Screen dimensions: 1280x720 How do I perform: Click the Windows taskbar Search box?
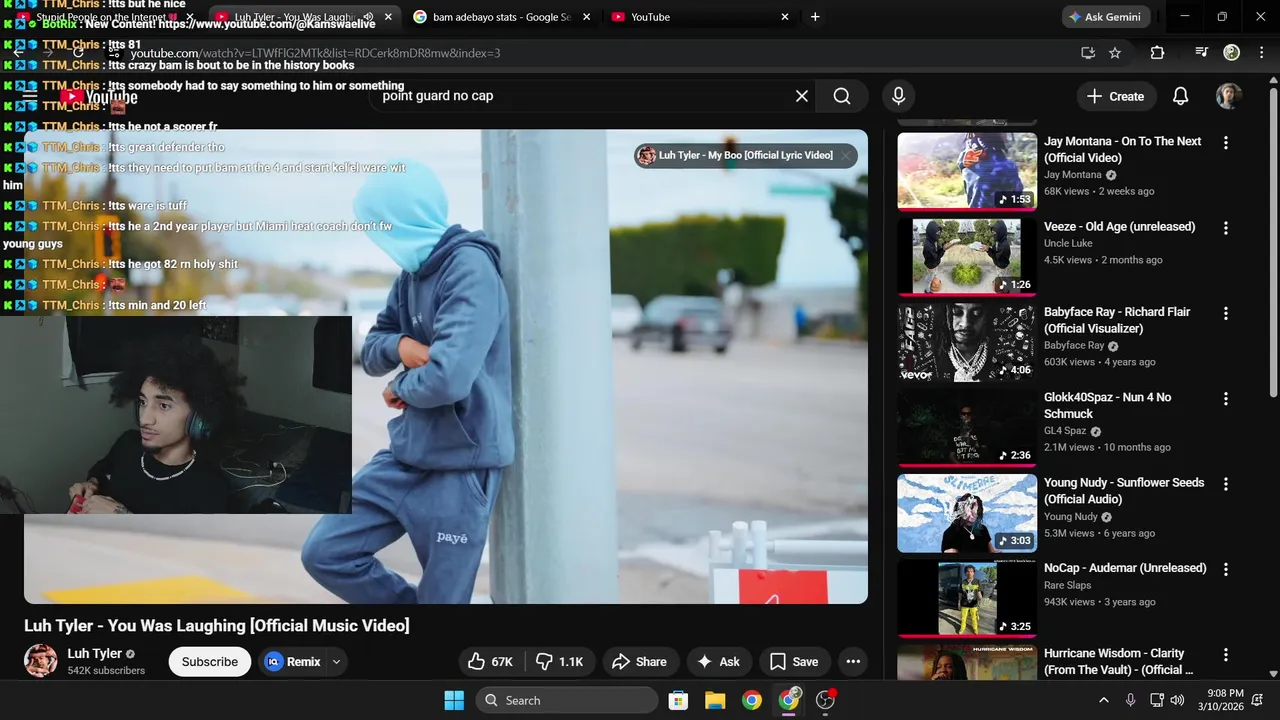point(567,700)
